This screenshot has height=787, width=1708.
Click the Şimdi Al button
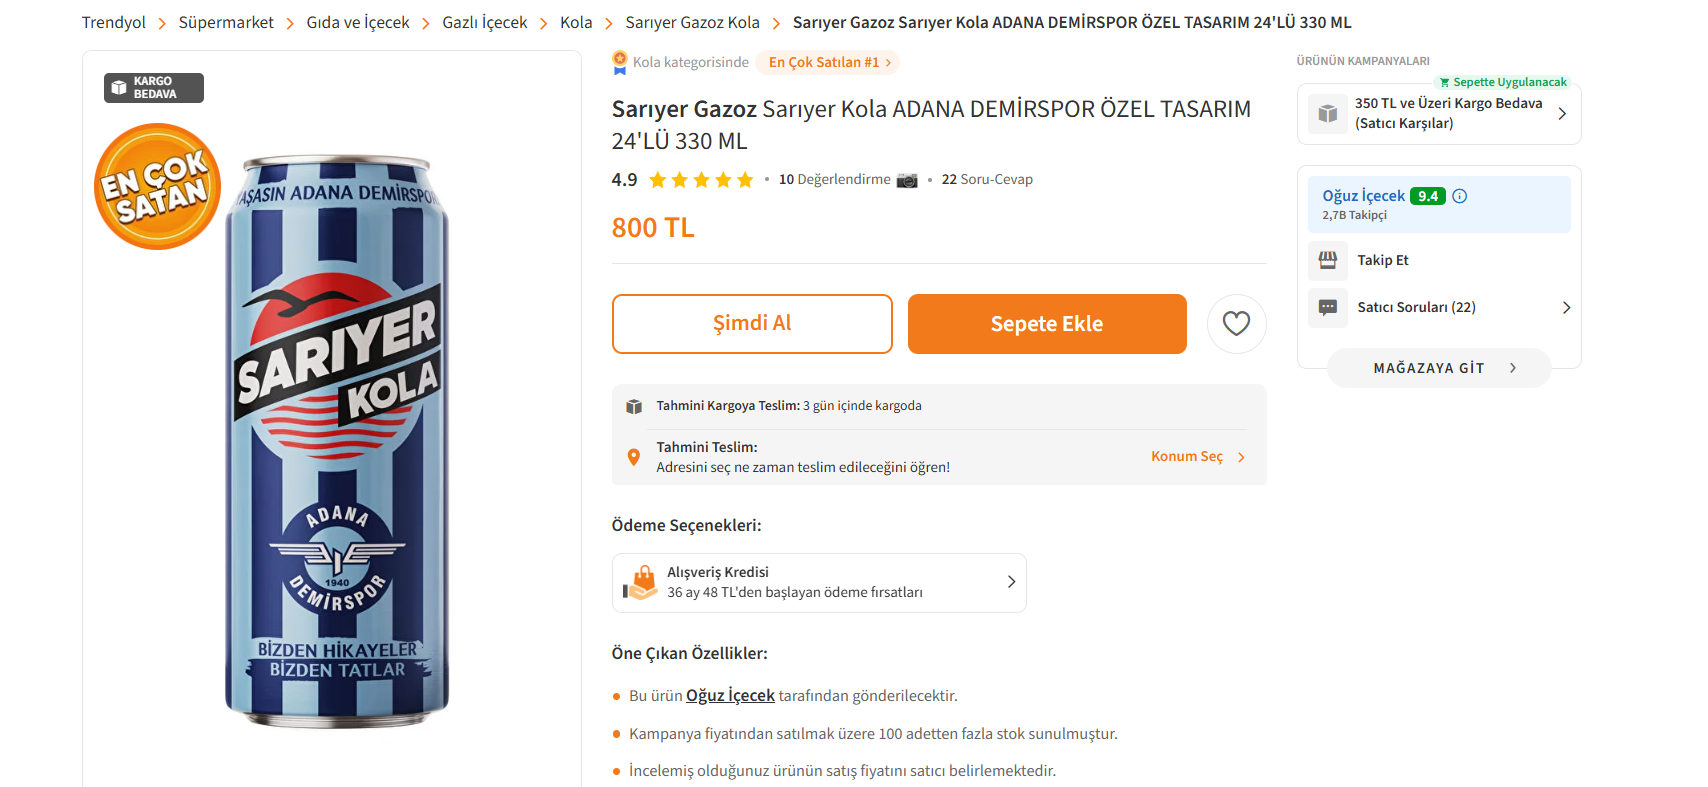pos(752,324)
